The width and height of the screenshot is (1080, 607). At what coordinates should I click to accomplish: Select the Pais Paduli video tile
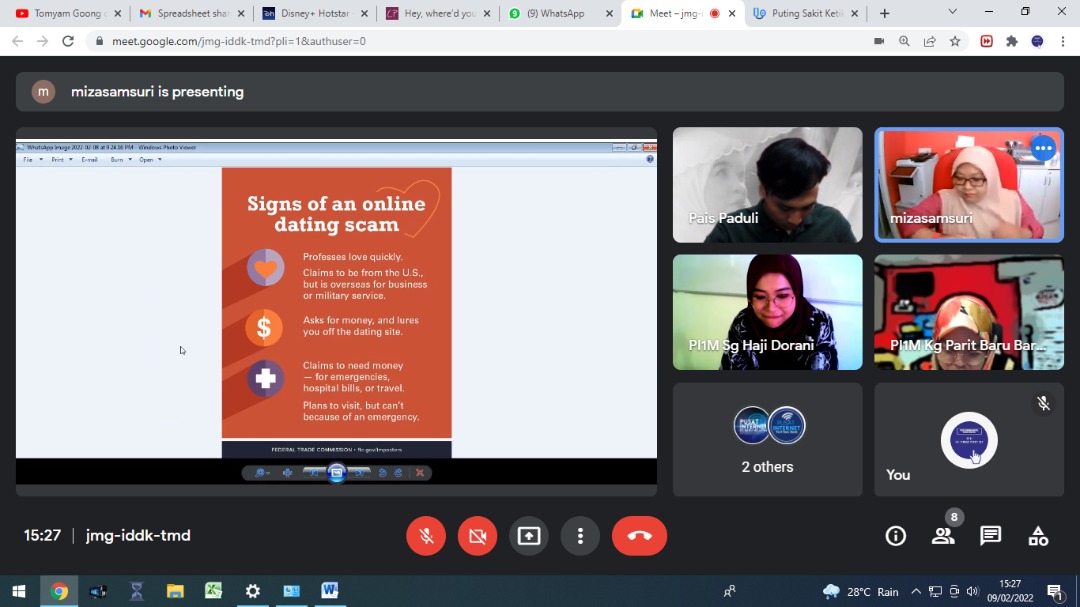(767, 185)
